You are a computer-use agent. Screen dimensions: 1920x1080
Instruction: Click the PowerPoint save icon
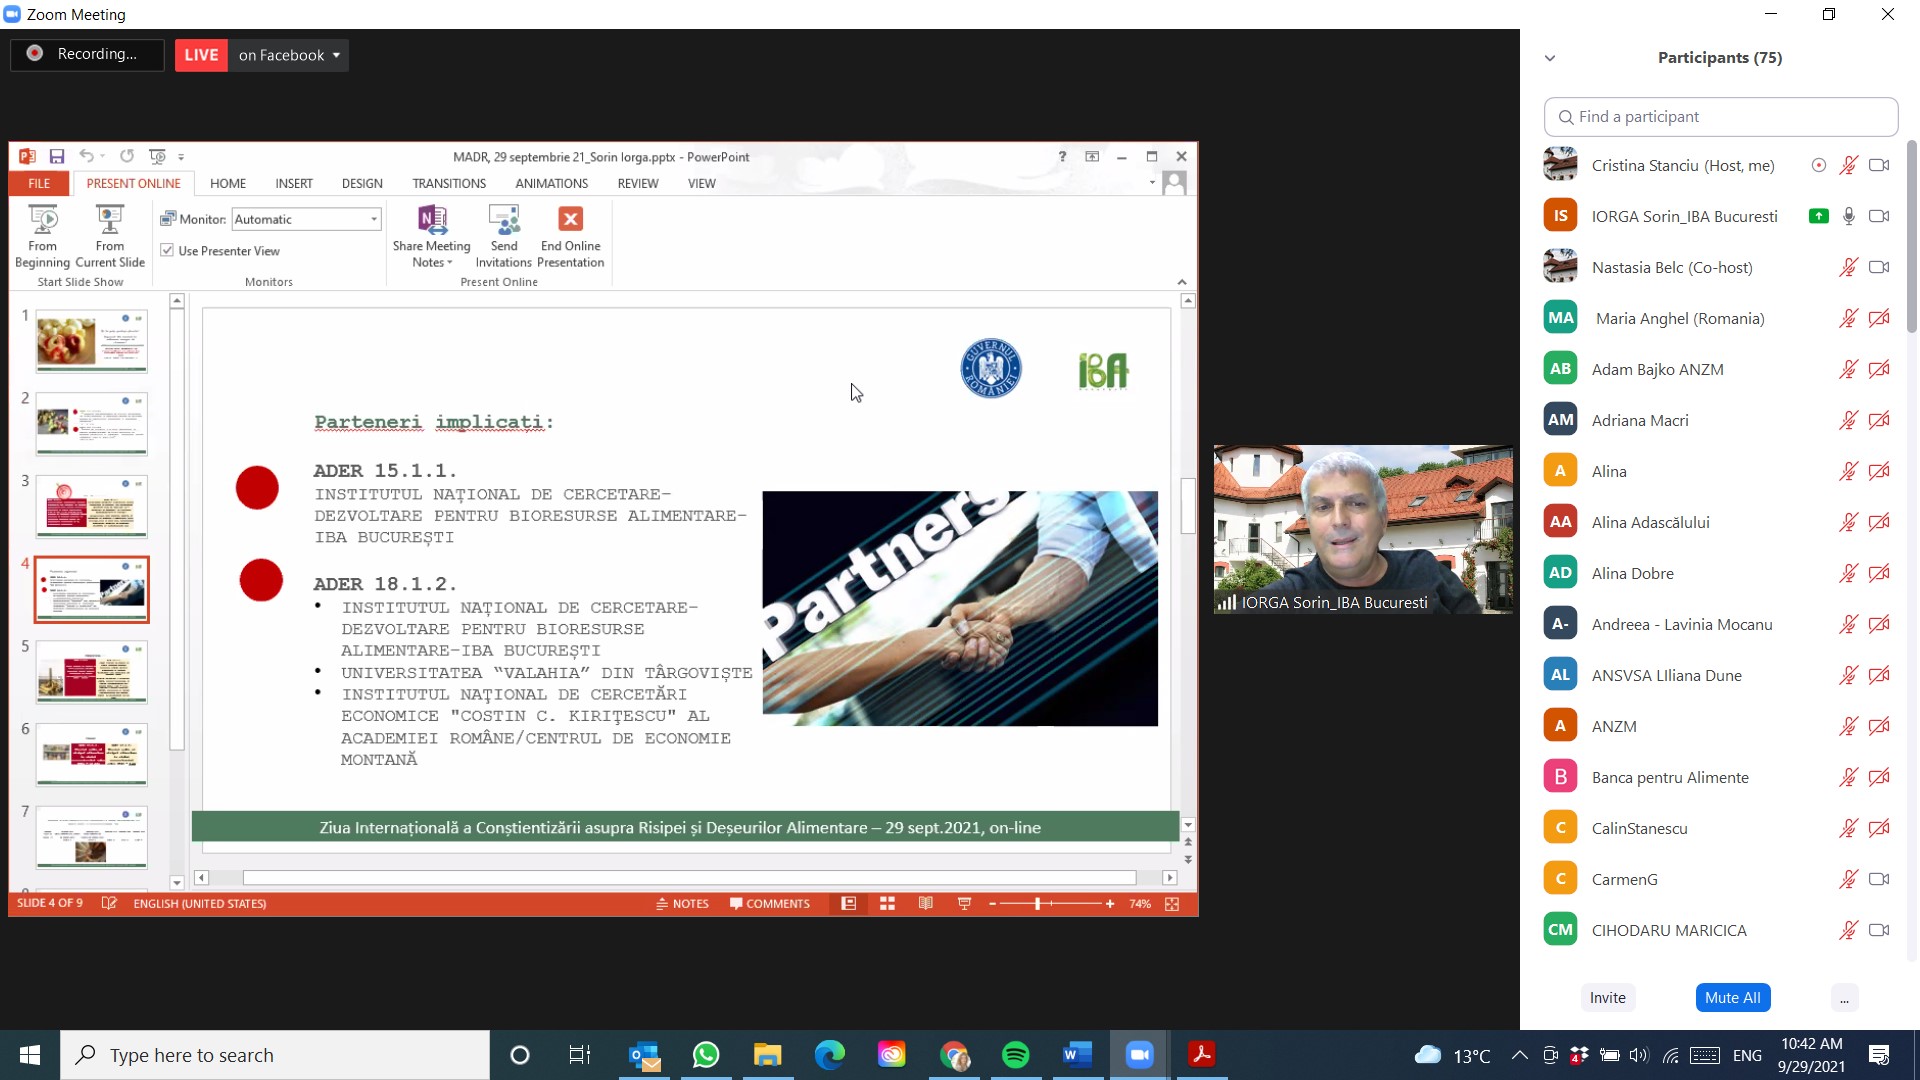point(57,157)
